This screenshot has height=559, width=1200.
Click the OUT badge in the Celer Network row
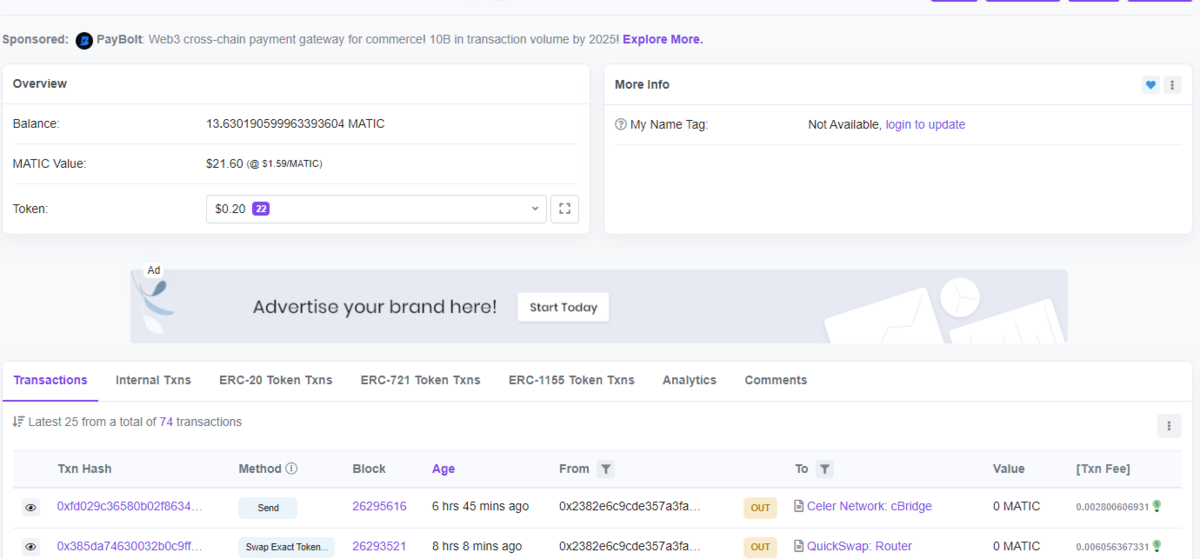760,508
